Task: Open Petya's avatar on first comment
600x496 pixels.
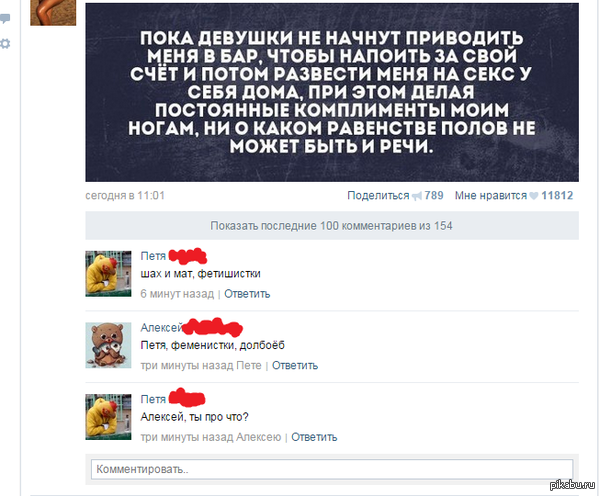Action: pos(108,274)
